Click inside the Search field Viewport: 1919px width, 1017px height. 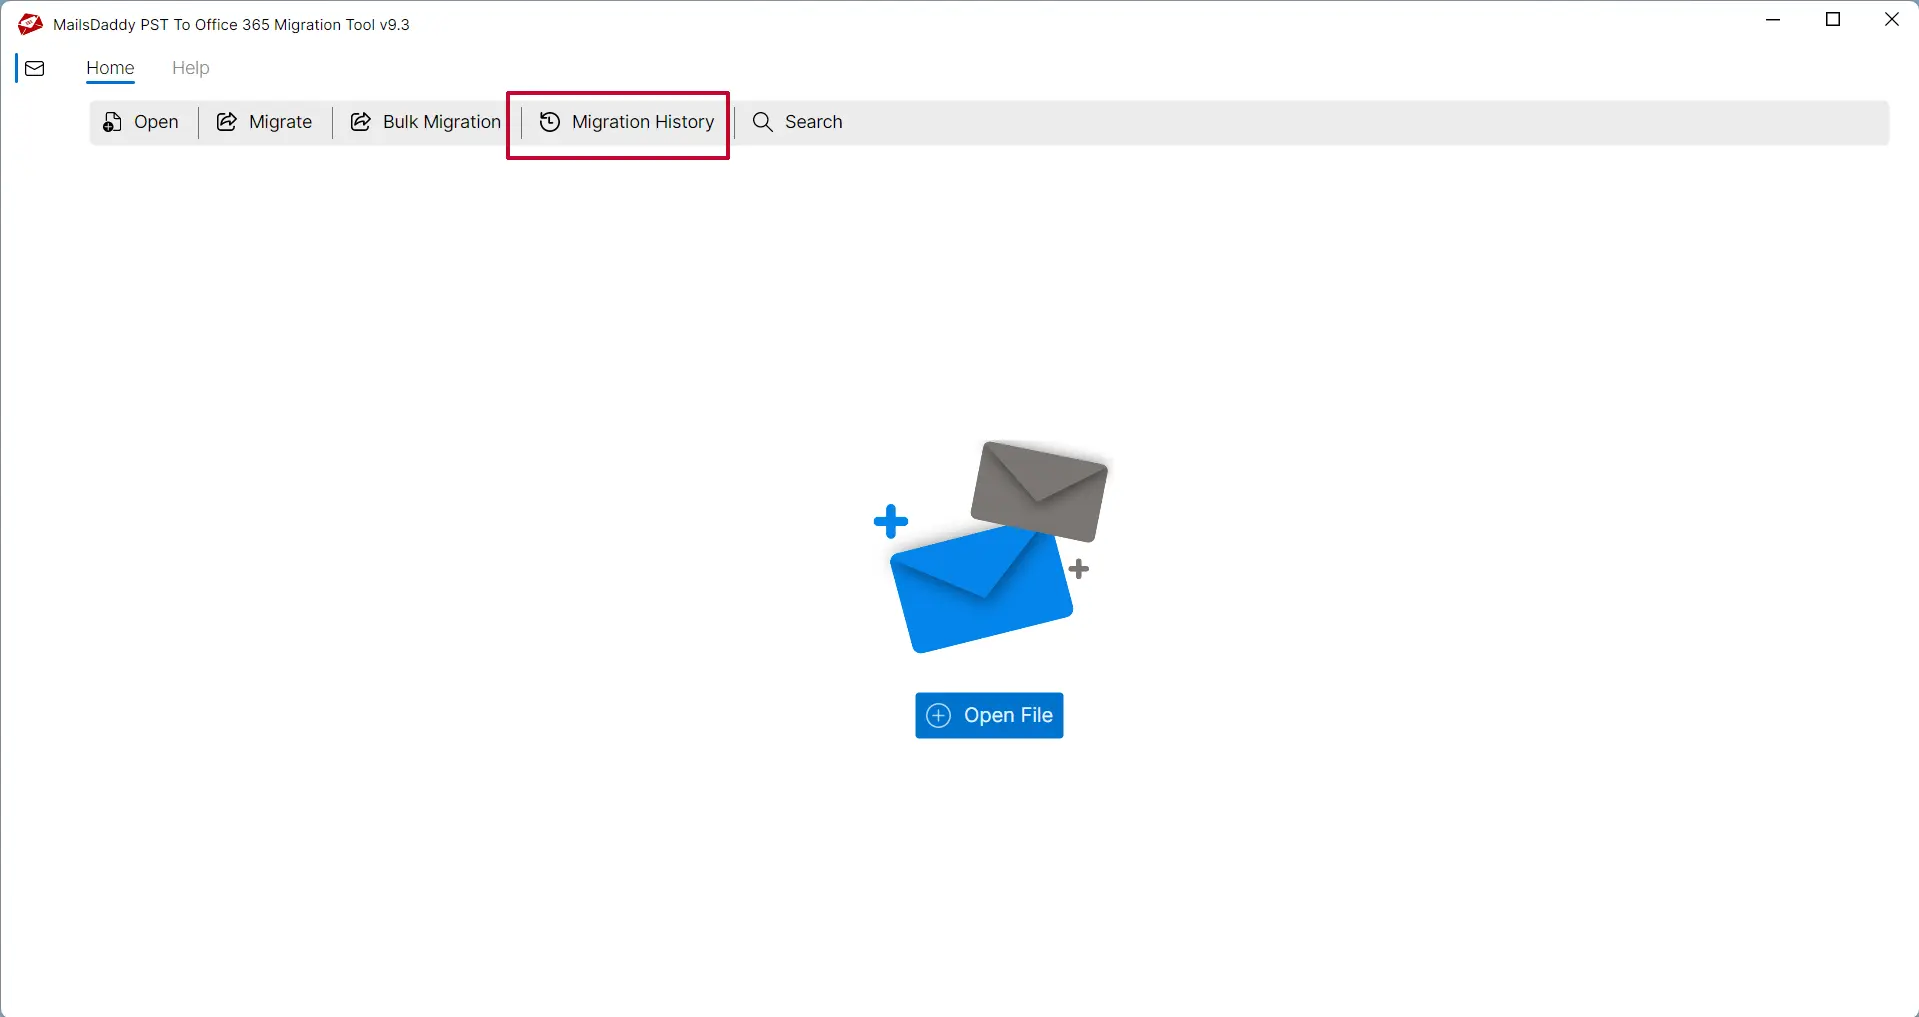811,121
